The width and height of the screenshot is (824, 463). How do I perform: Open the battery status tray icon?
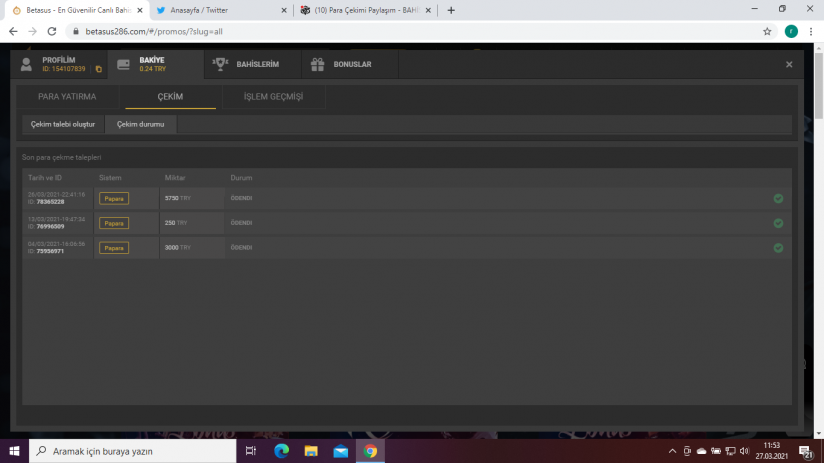click(716, 451)
